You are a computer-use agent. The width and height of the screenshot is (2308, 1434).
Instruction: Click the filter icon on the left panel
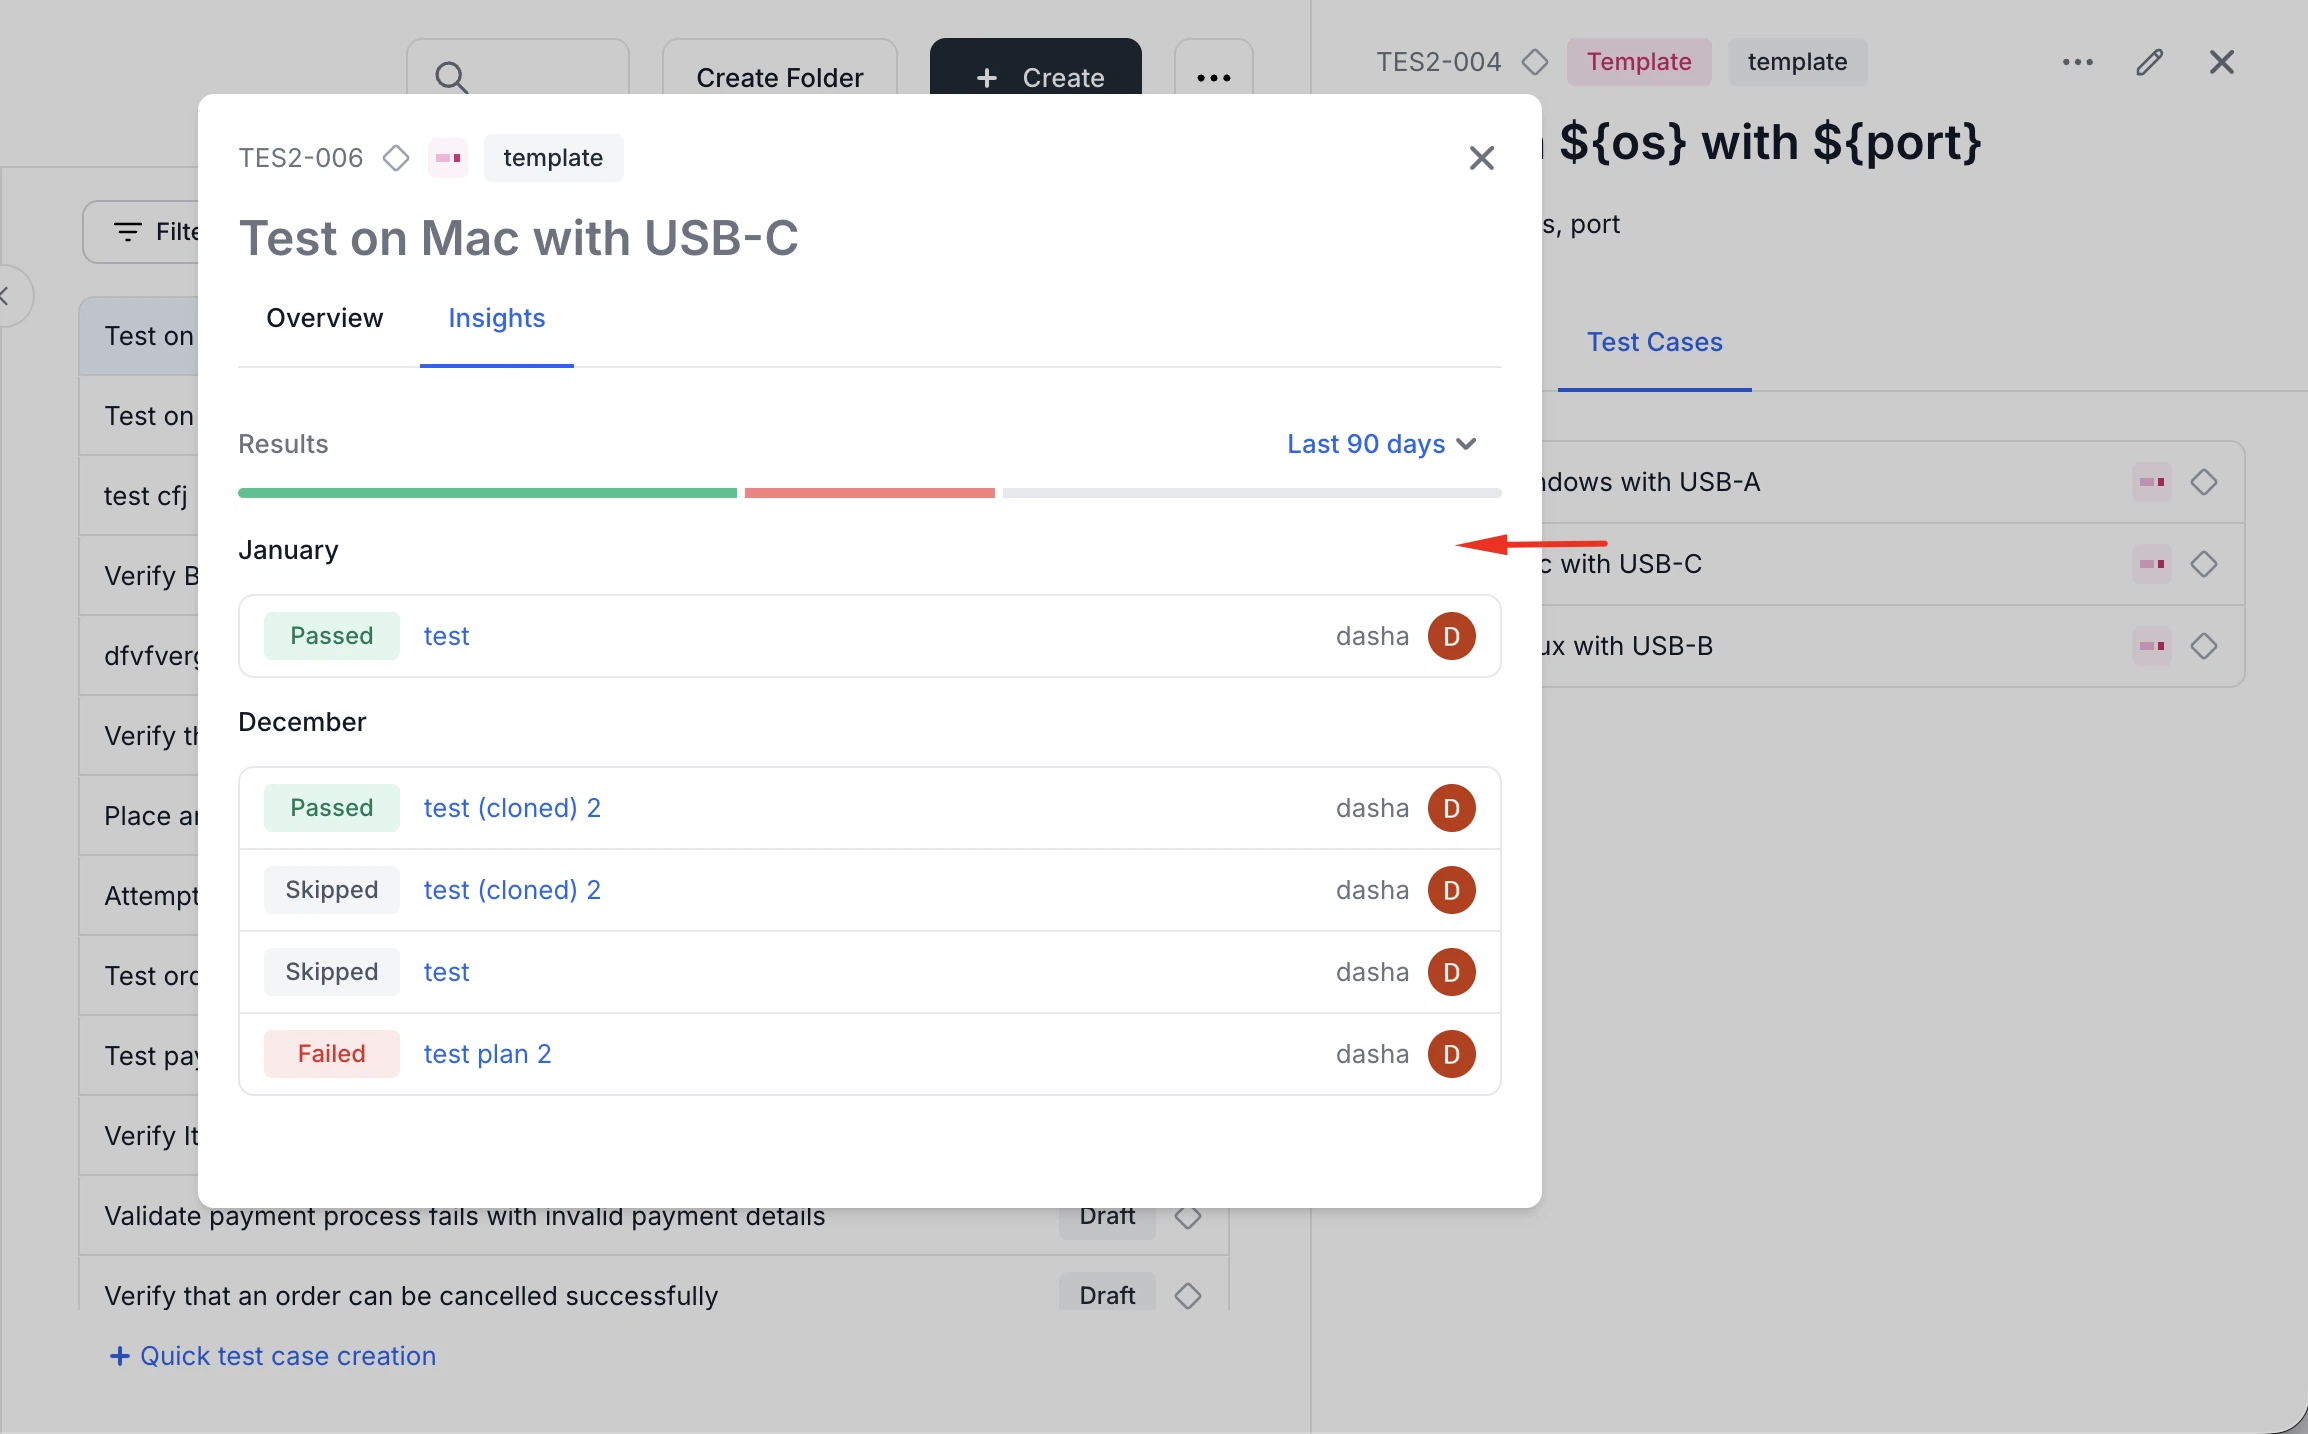128,231
